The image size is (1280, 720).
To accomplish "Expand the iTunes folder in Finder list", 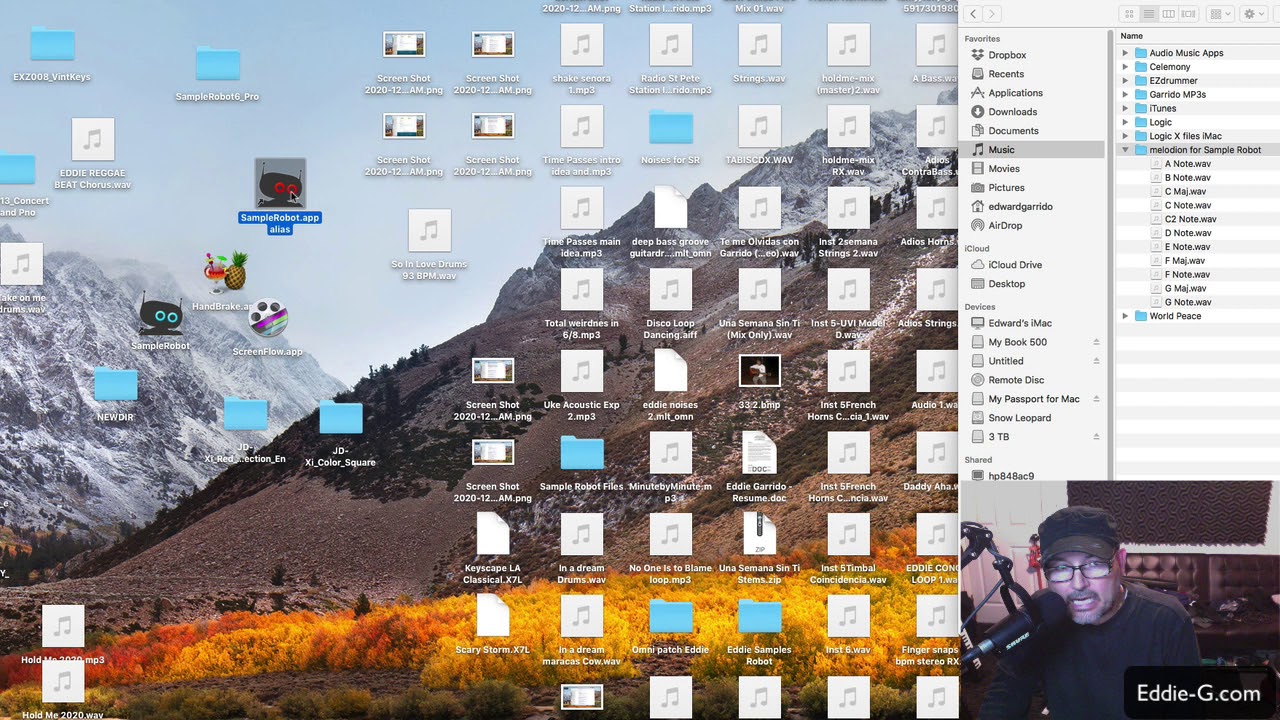I will [x=1125, y=108].
